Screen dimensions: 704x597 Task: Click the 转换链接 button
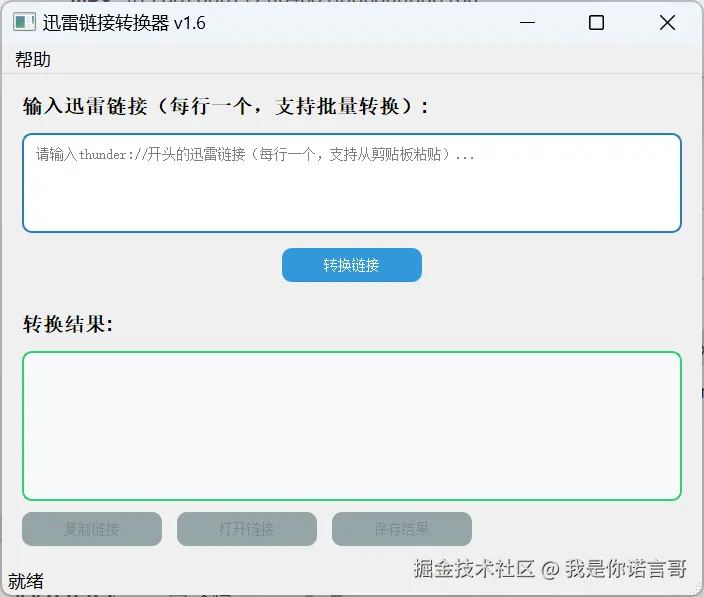click(352, 265)
